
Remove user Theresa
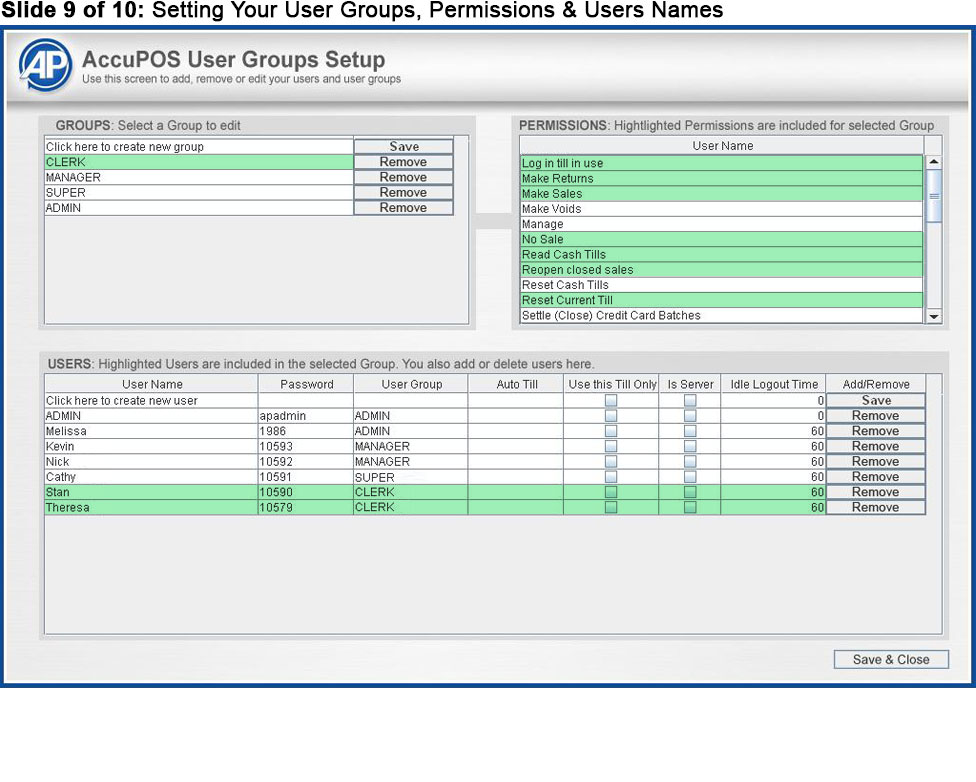tap(876, 507)
